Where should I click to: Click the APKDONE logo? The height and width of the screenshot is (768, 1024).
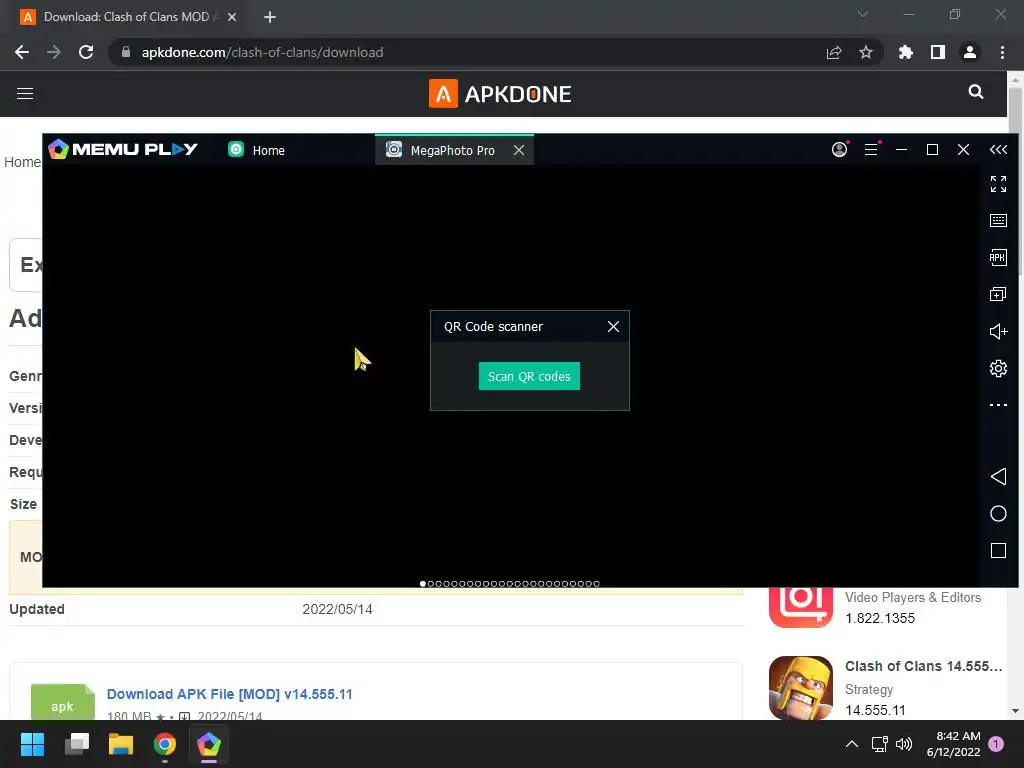coord(500,94)
